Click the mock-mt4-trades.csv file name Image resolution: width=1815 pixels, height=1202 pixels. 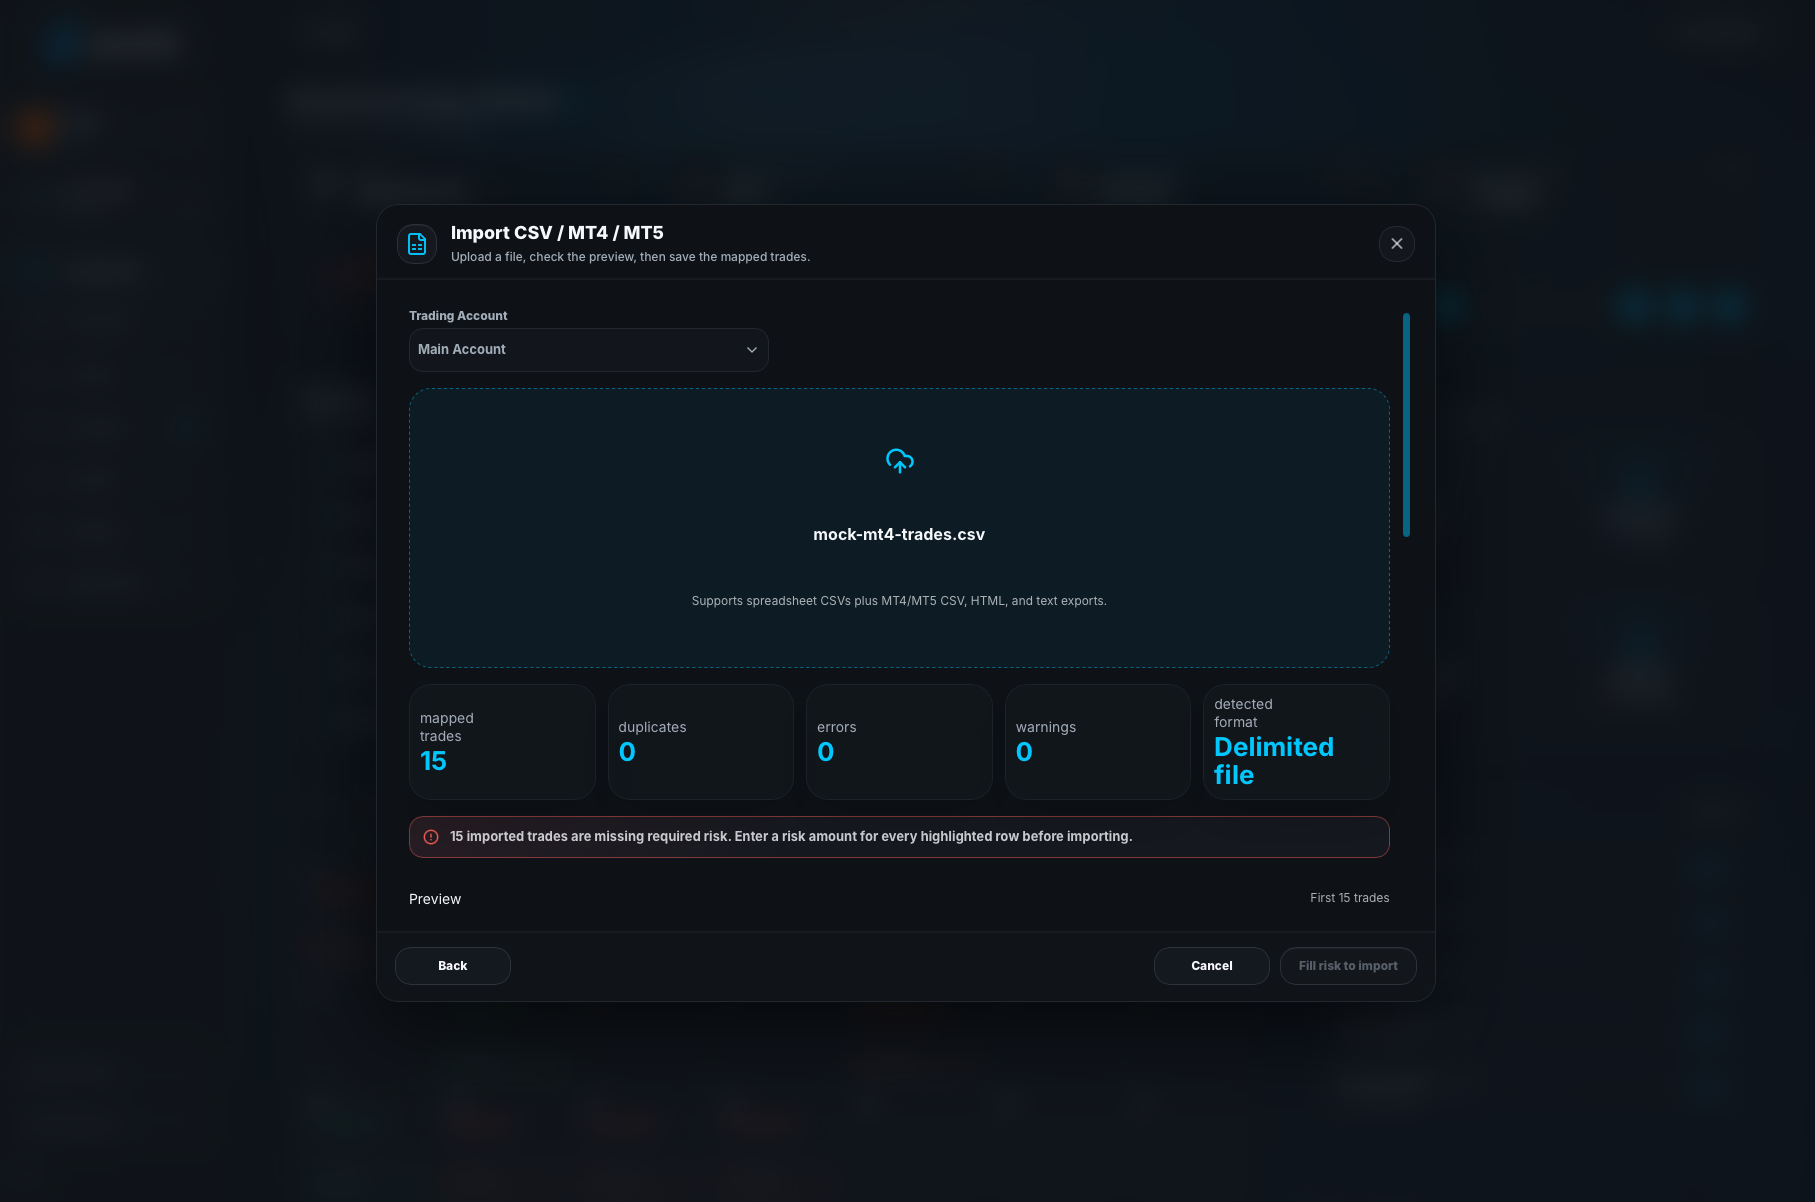click(899, 535)
